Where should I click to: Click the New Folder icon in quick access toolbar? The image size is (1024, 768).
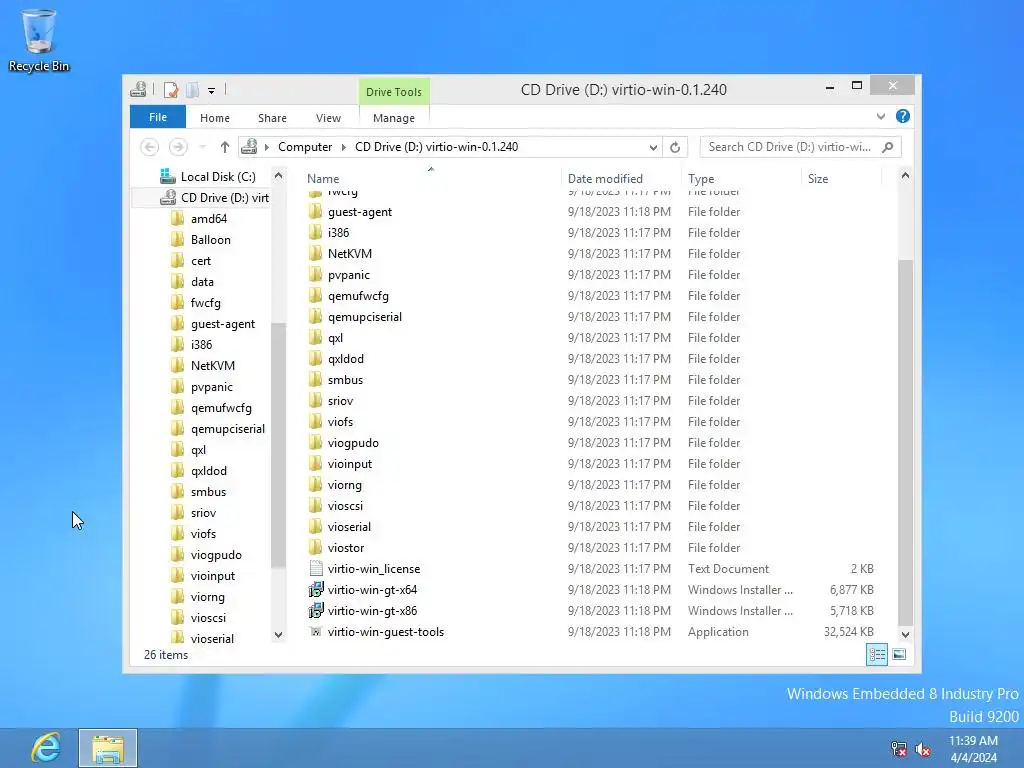[x=193, y=89]
